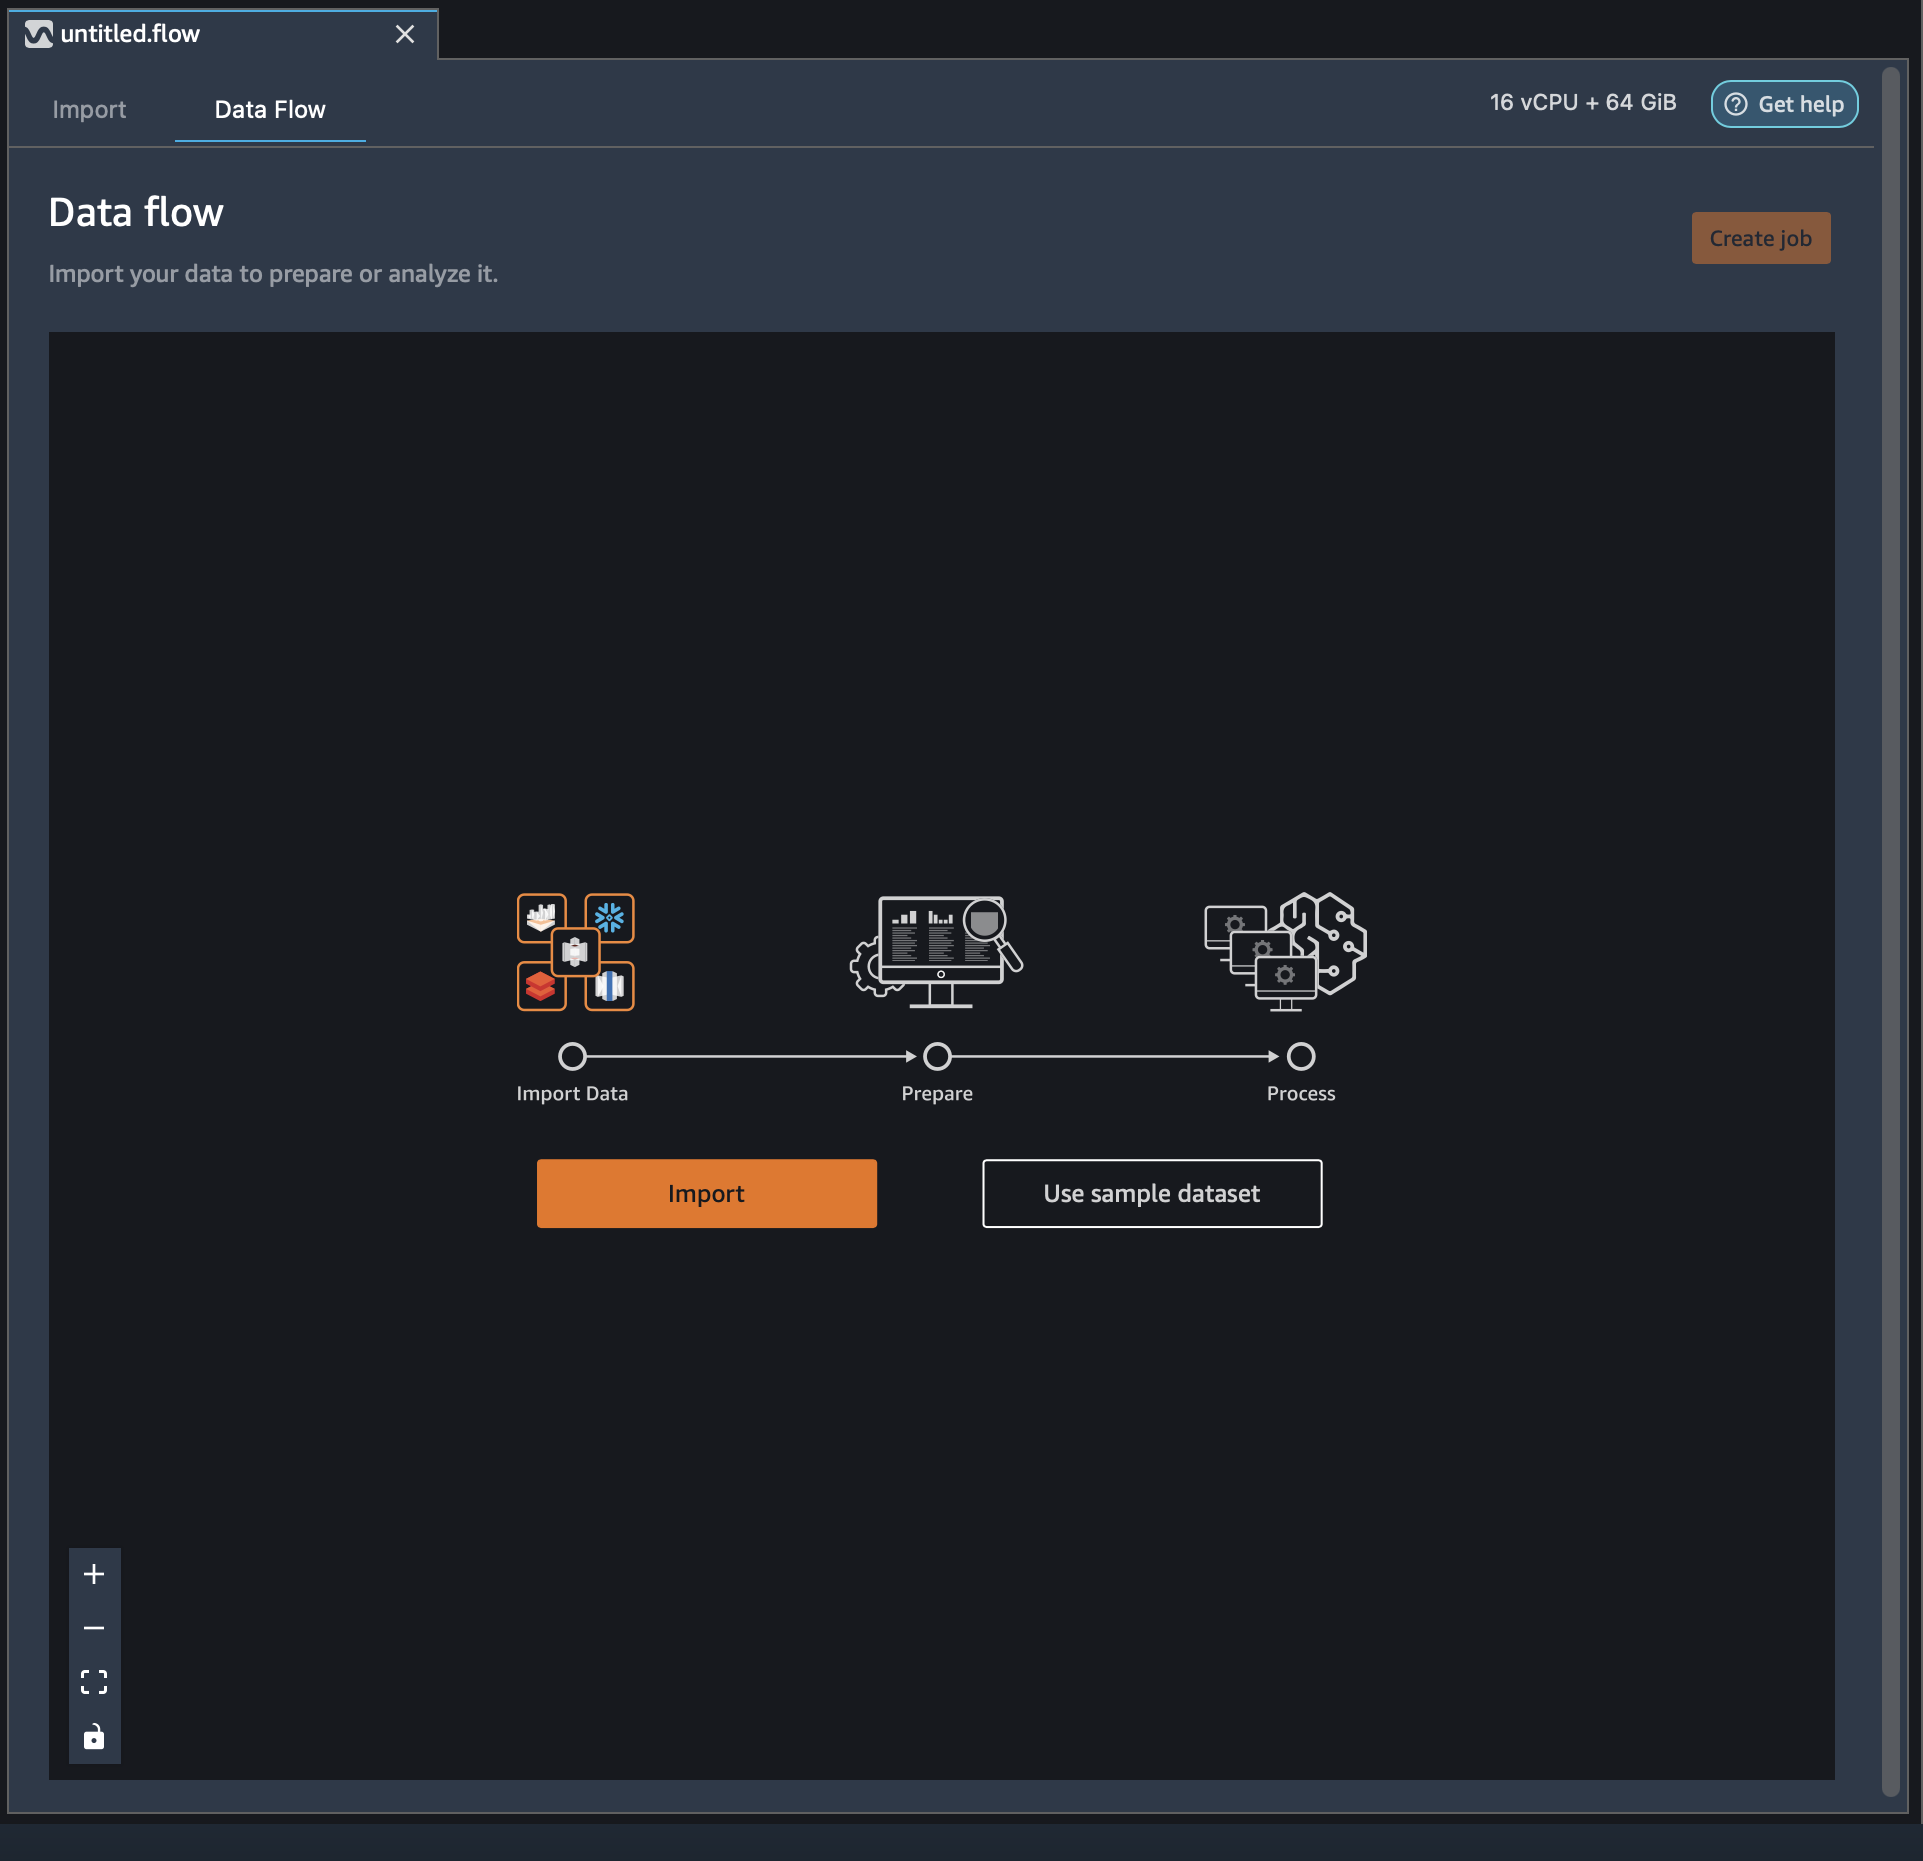Image resolution: width=1923 pixels, height=1861 pixels.
Task: Click Use sample dataset button
Action: pos(1152,1193)
